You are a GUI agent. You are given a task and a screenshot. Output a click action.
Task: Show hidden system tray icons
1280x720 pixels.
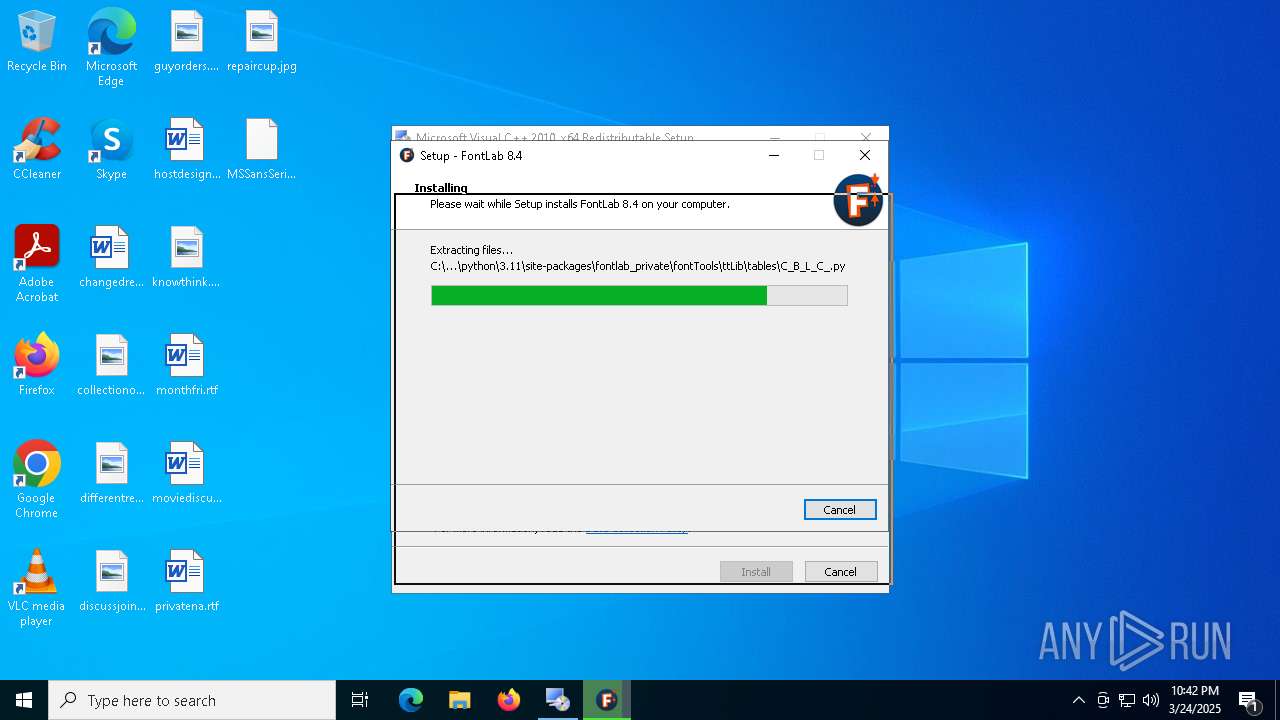1078,700
